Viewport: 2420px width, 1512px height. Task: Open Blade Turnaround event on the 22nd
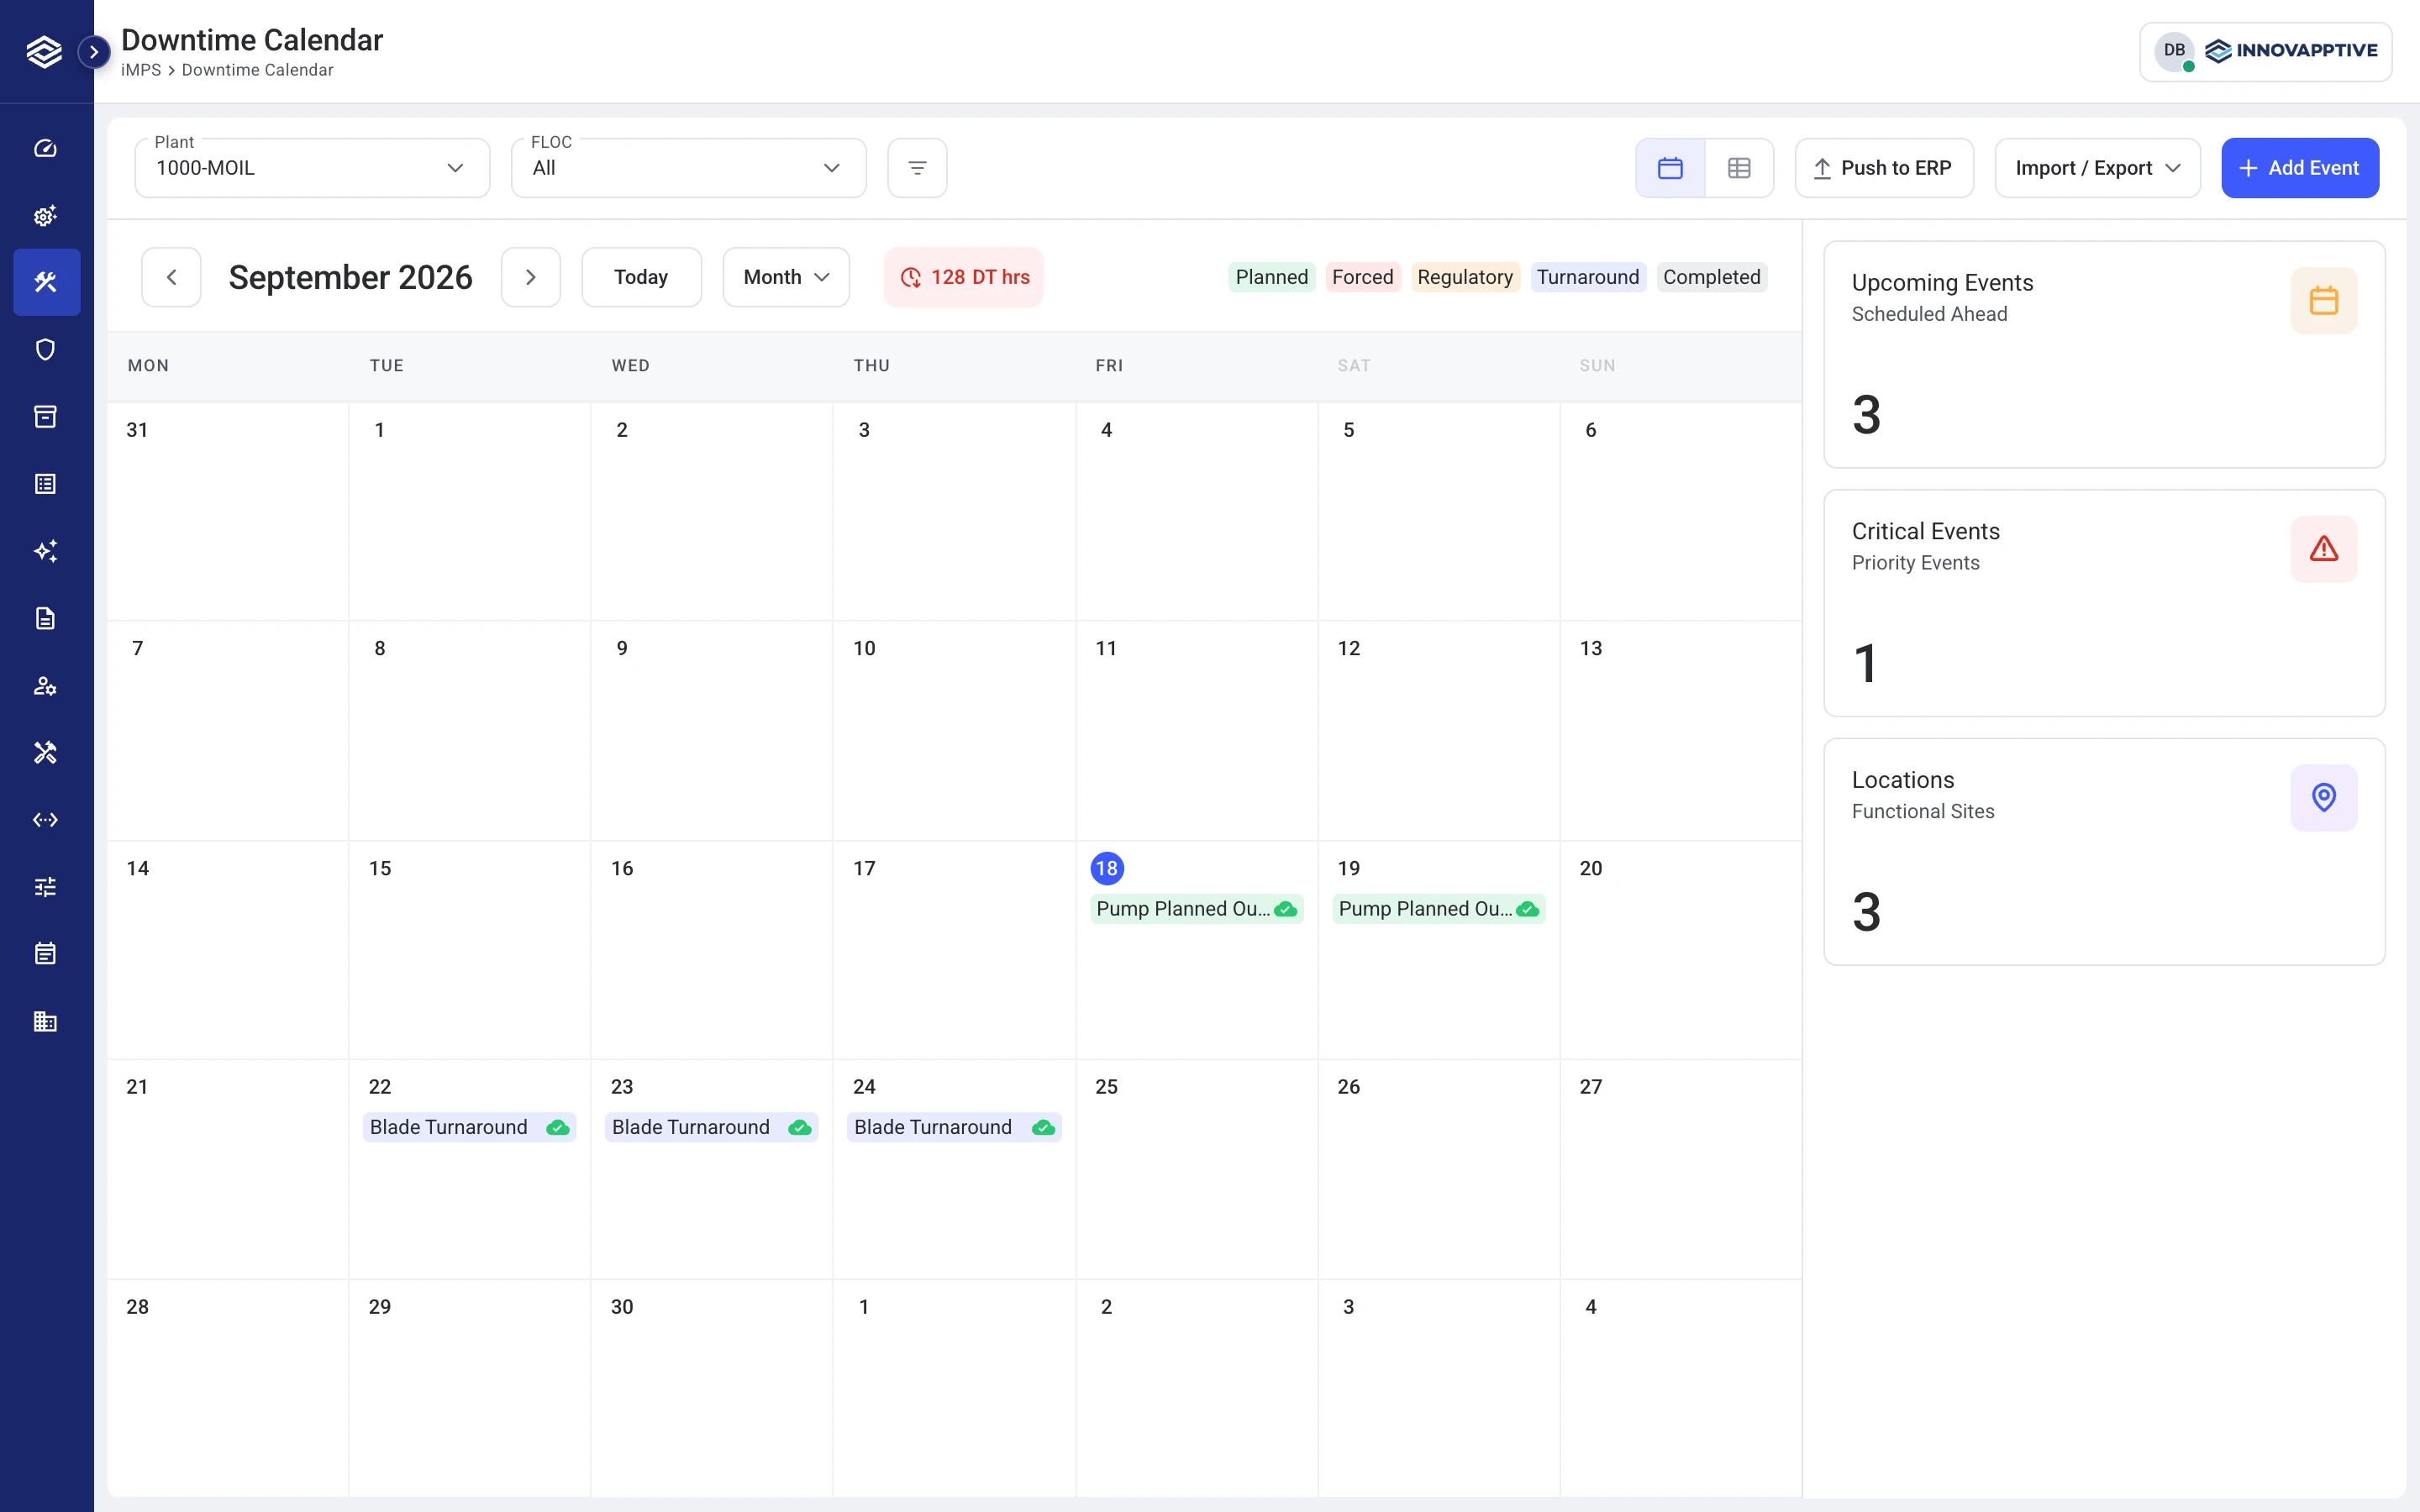[x=469, y=1128]
